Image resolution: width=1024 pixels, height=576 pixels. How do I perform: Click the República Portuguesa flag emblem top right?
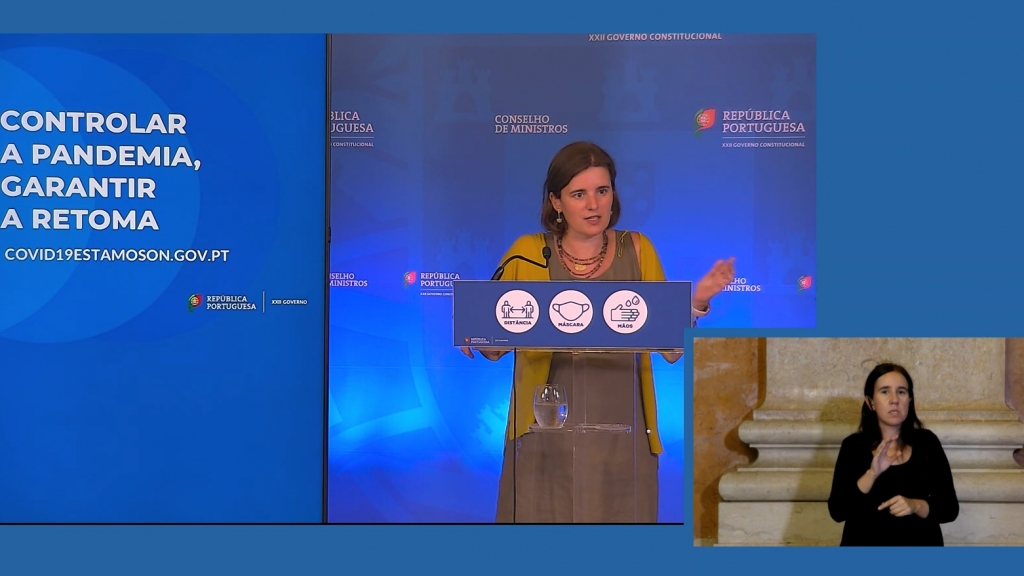click(x=705, y=121)
